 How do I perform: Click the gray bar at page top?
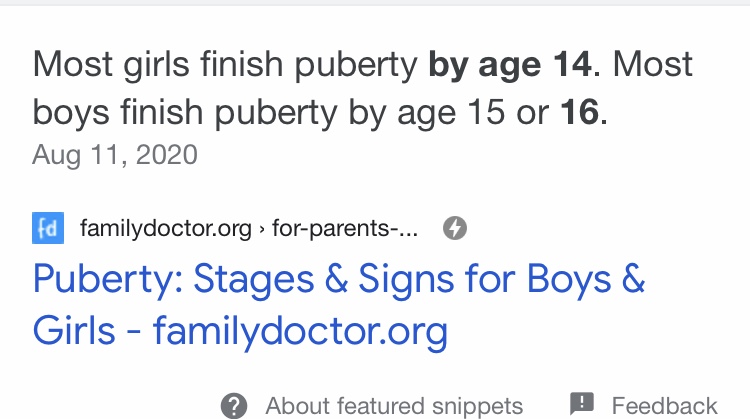(x=375, y=2)
